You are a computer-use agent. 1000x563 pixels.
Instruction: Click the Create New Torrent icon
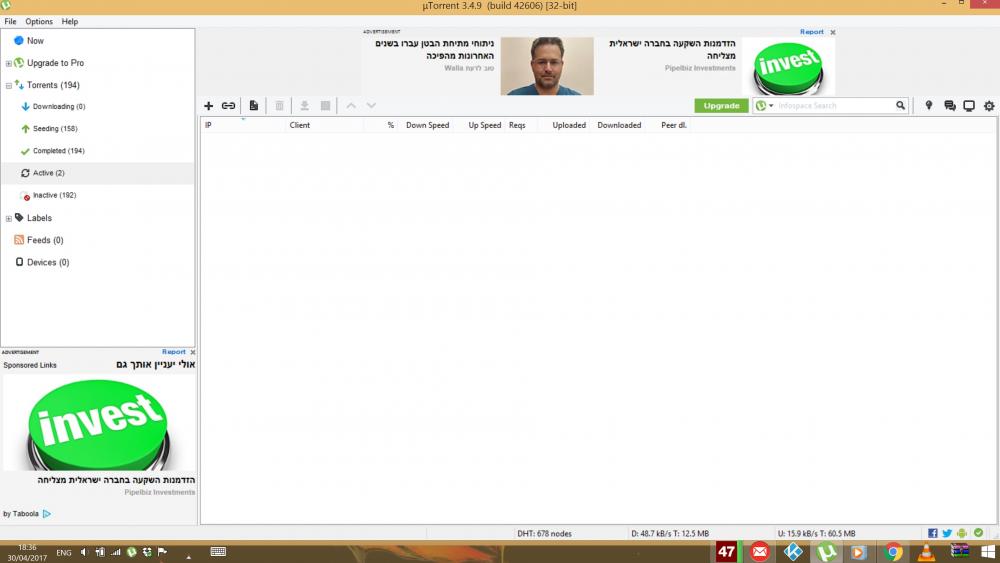[x=254, y=106]
